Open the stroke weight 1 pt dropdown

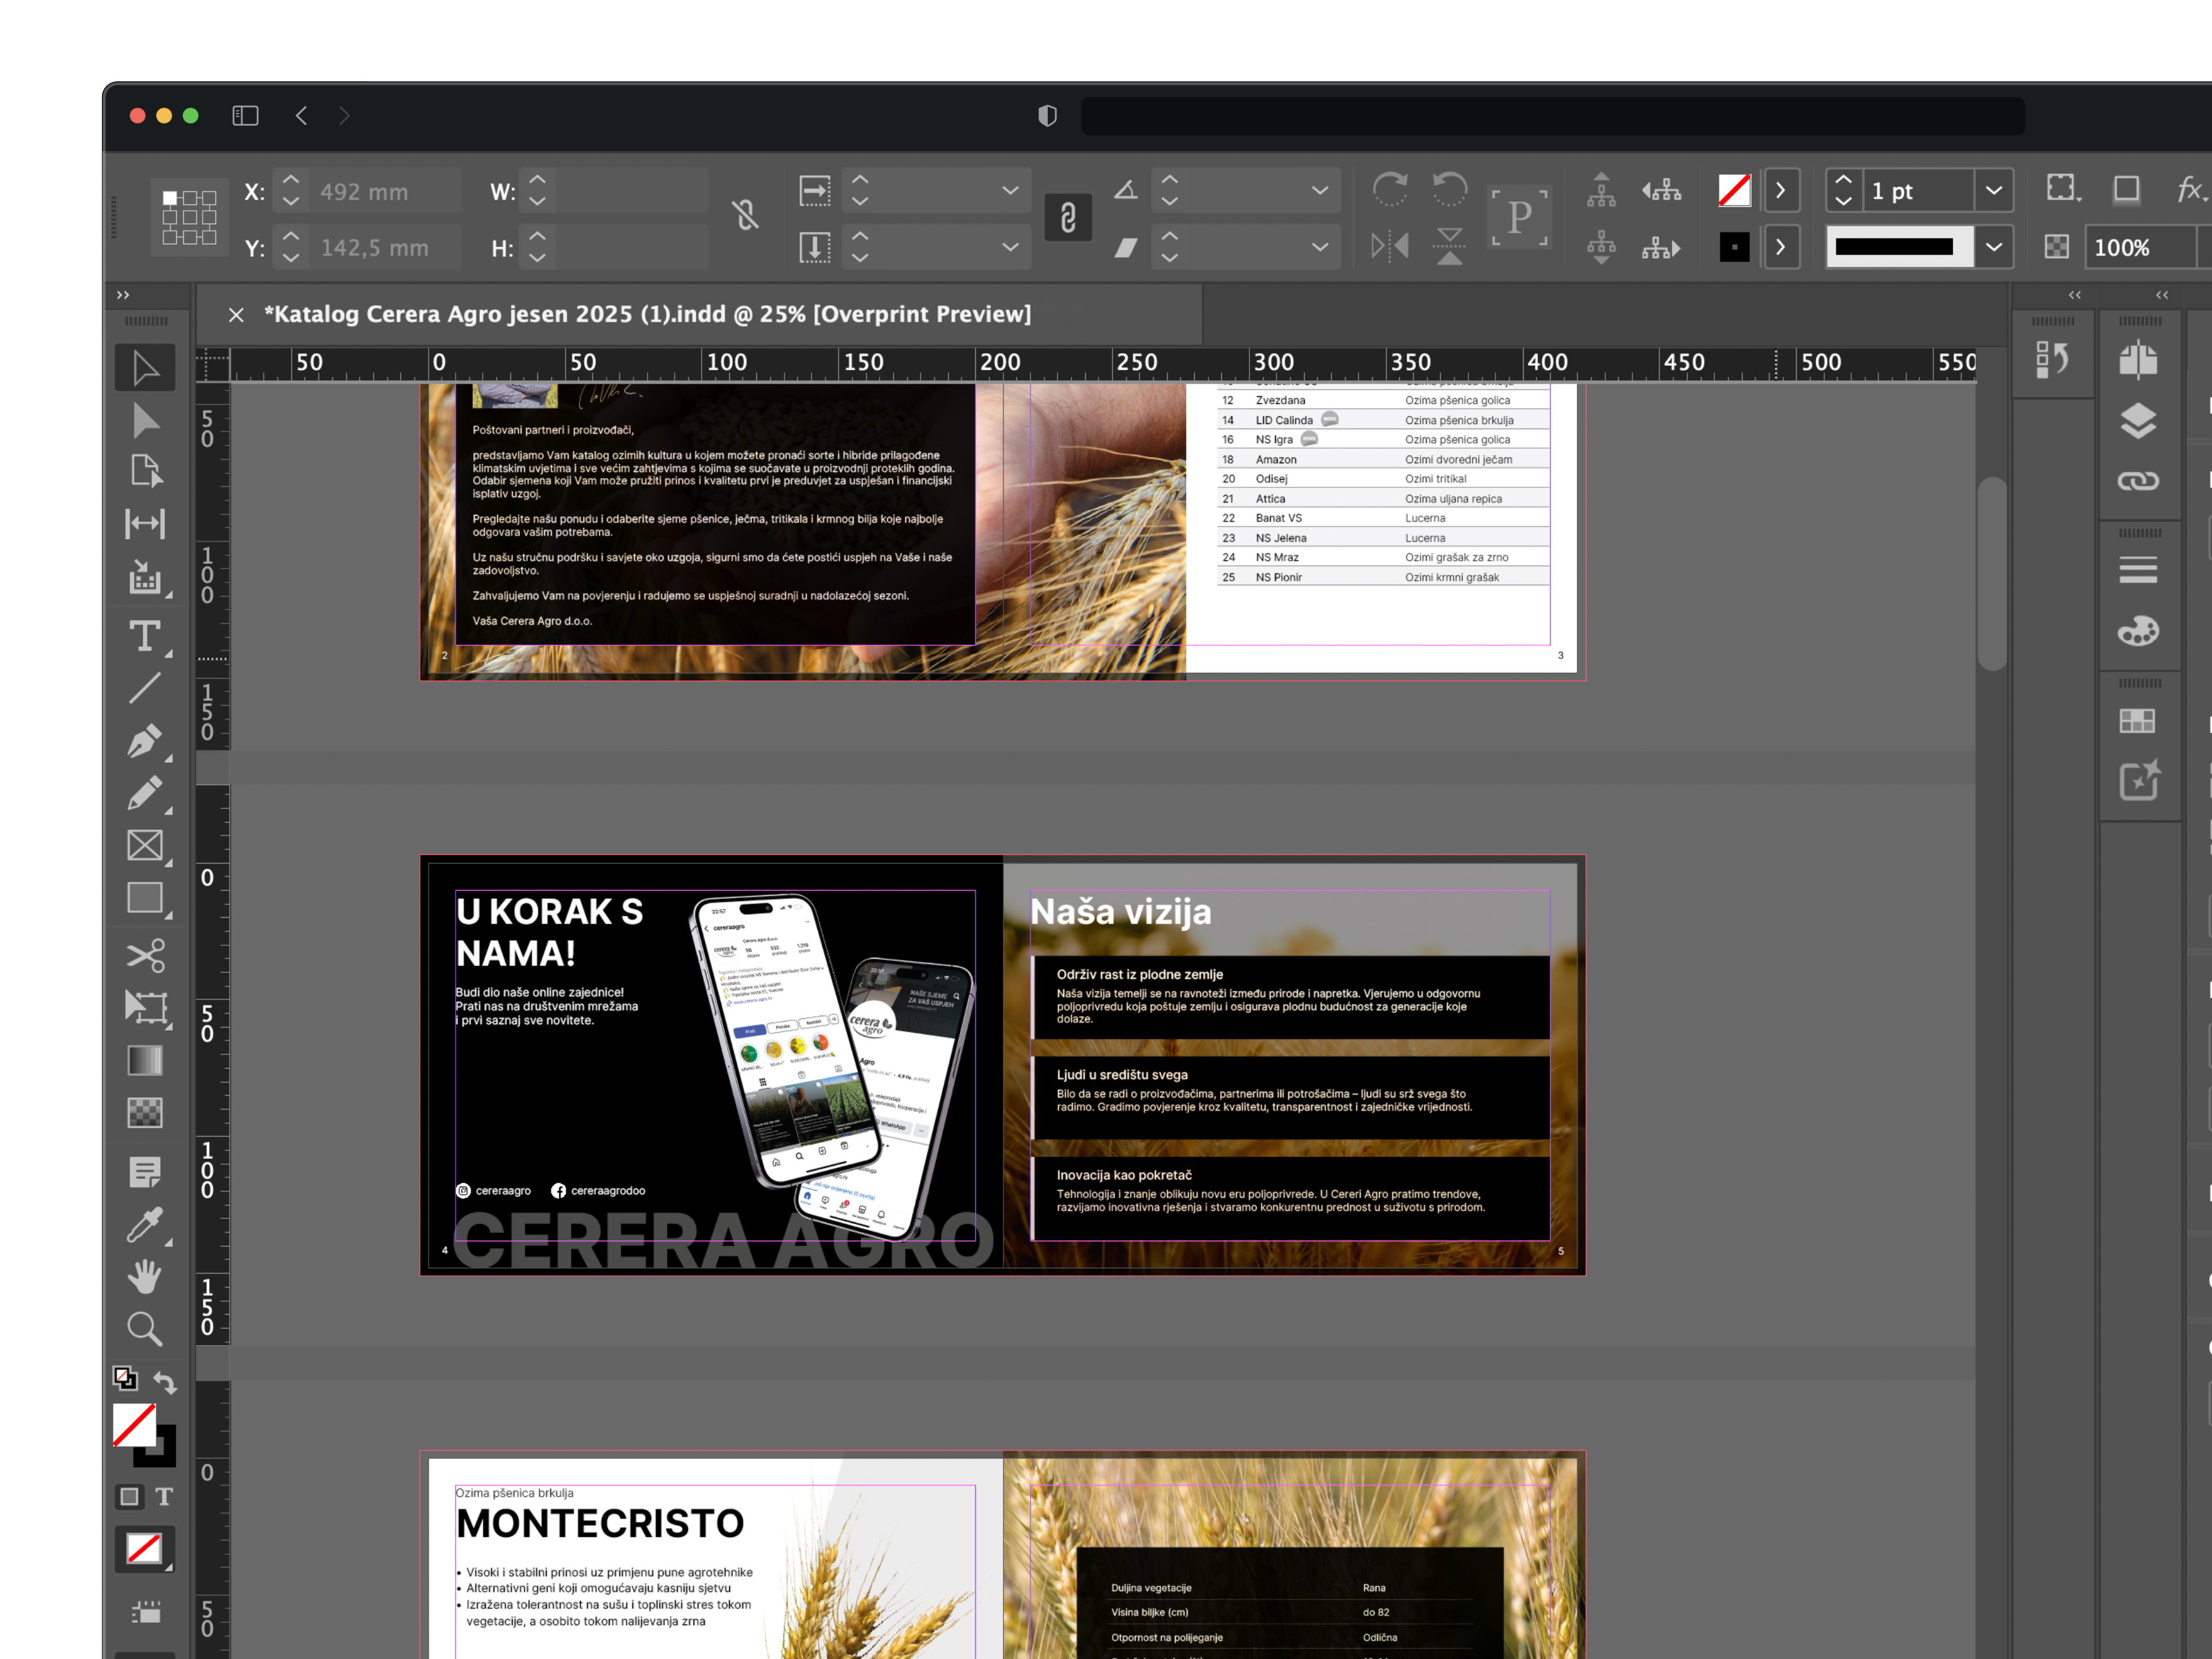[x=1993, y=190]
